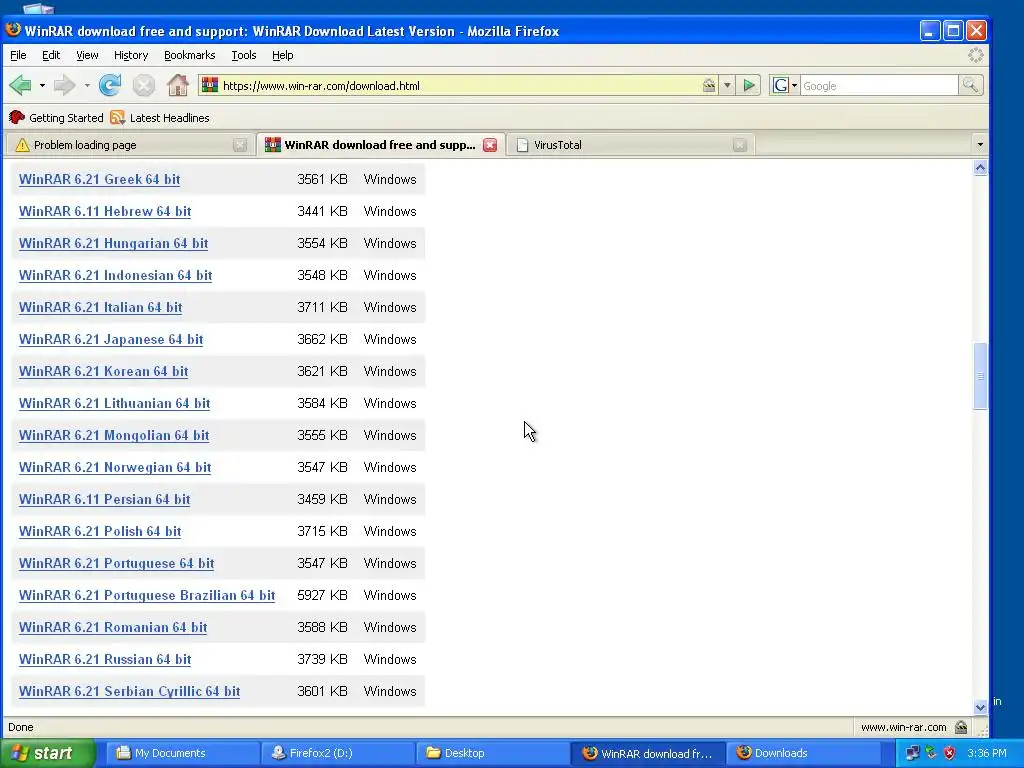1024x768 pixels.
Task: Switch to the VirusTotal tab
Action: tap(630, 145)
